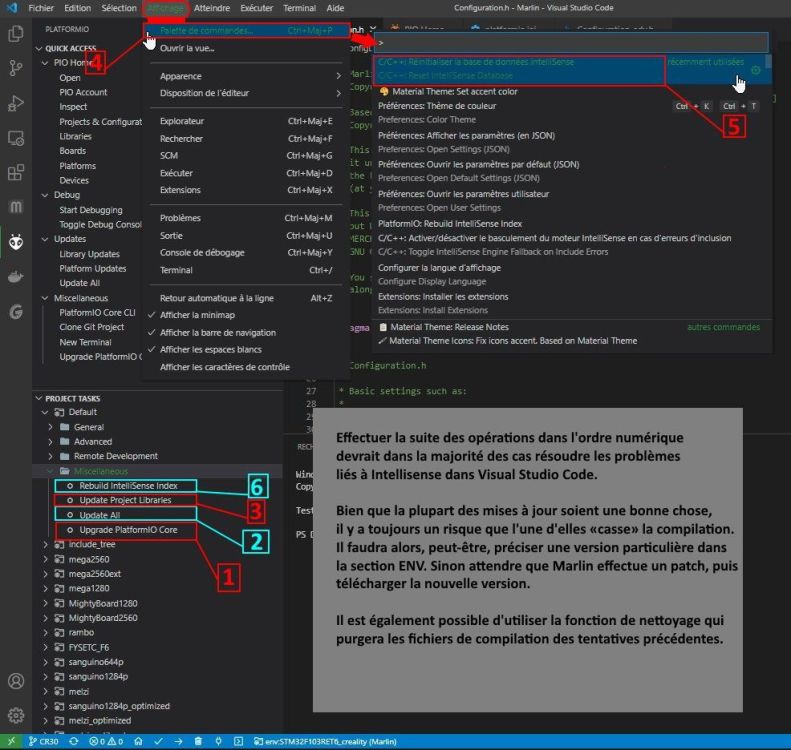Run 'Update Project Libraries' project task
Viewport: 791px width, 750px height.
[x=125, y=500]
